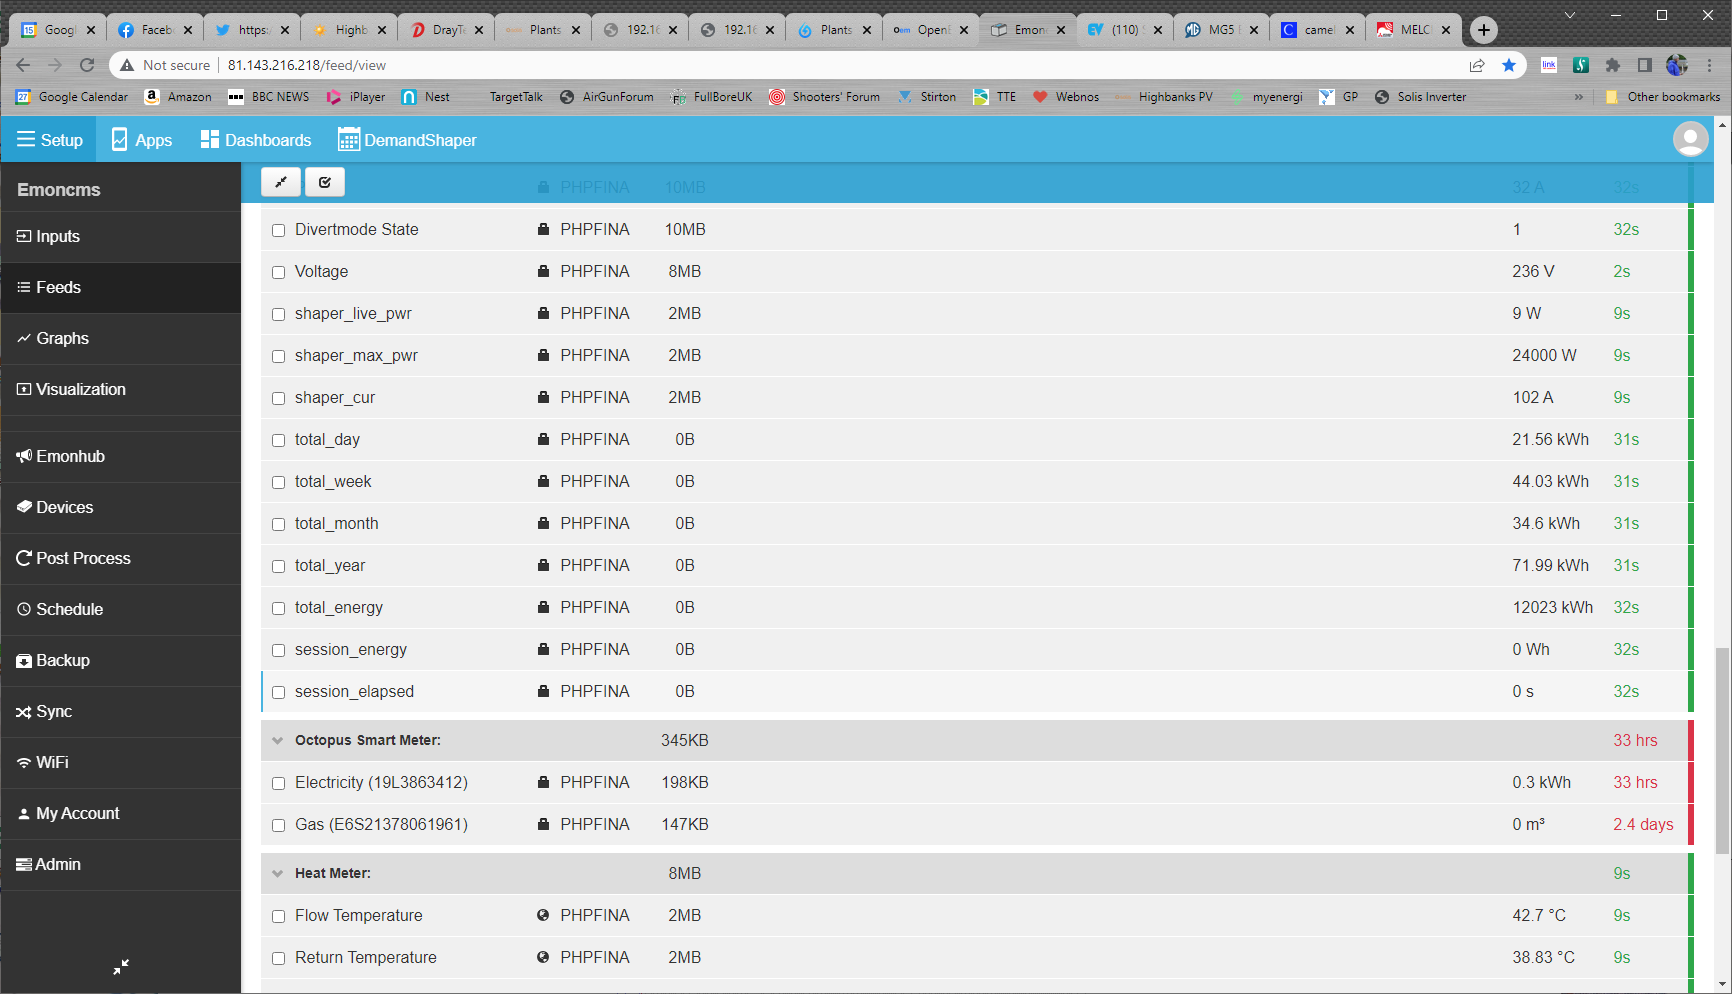Click the user profile avatar icon
Screen dimensions: 1732x994
[x=1690, y=140]
